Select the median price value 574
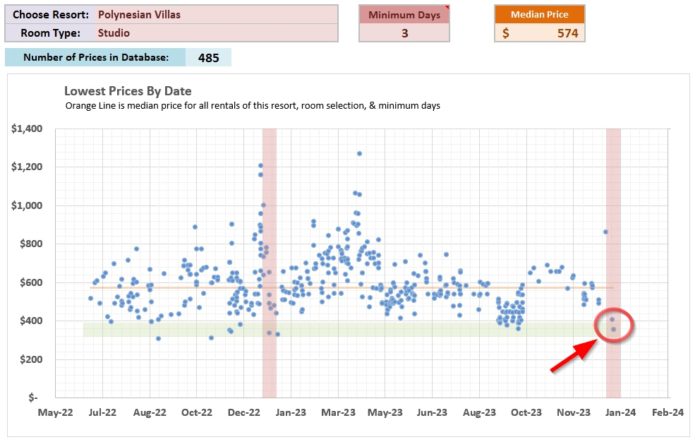This screenshot has height=442, width=700. tap(539, 33)
